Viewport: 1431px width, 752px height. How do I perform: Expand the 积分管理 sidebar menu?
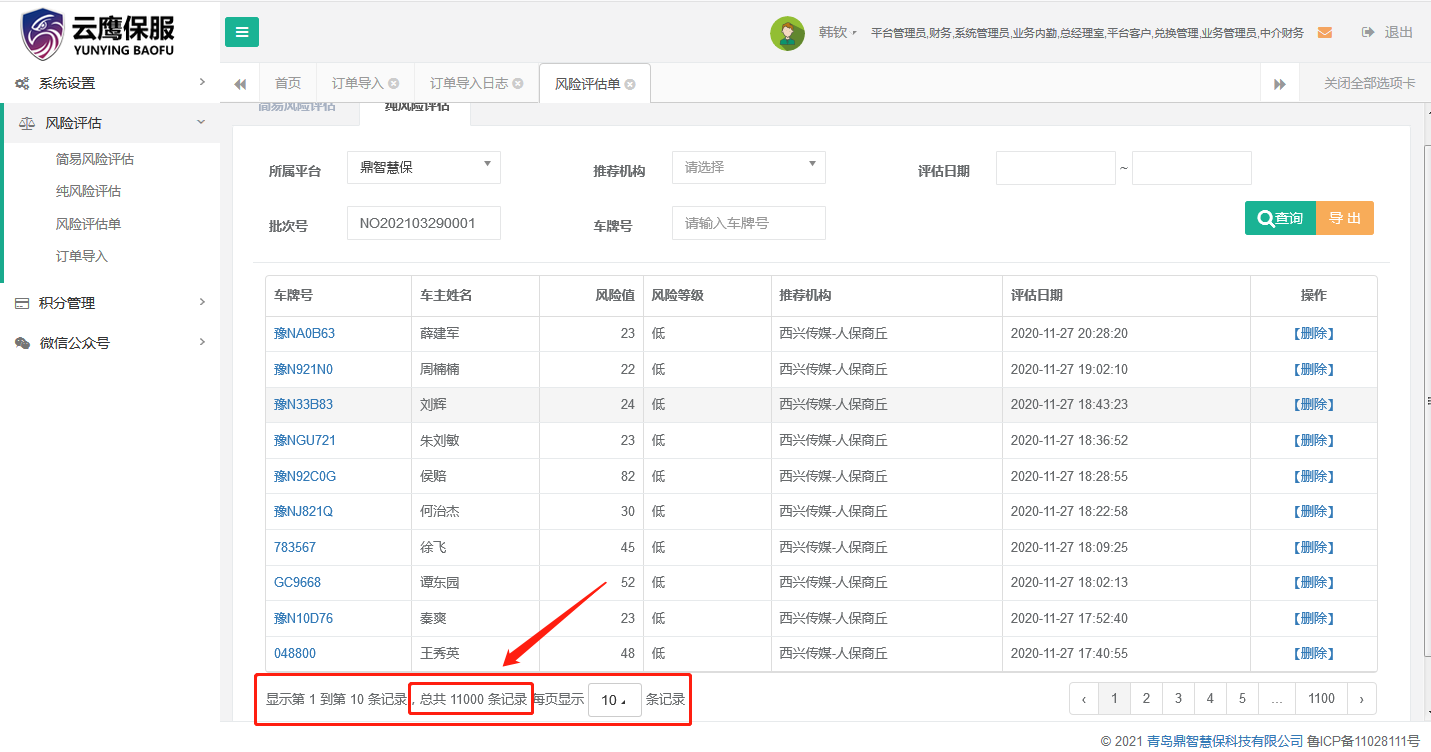click(110, 303)
